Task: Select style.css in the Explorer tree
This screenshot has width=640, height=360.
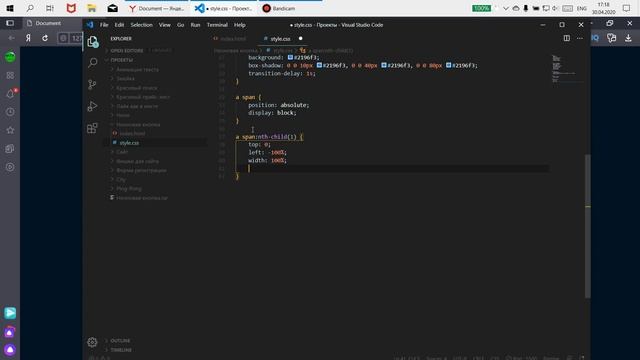Action: (x=129, y=143)
